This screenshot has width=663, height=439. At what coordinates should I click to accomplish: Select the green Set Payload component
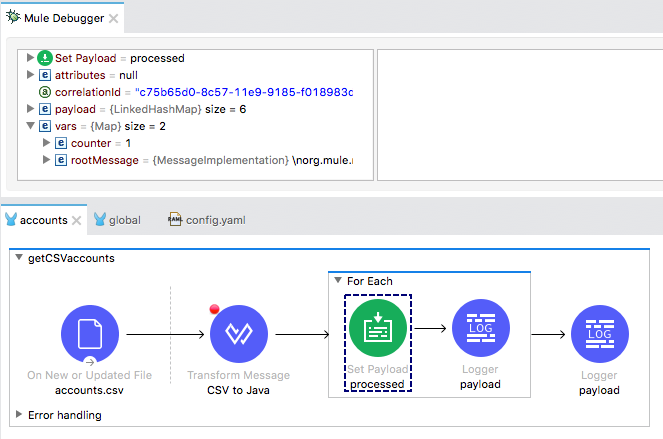point(378,328)
